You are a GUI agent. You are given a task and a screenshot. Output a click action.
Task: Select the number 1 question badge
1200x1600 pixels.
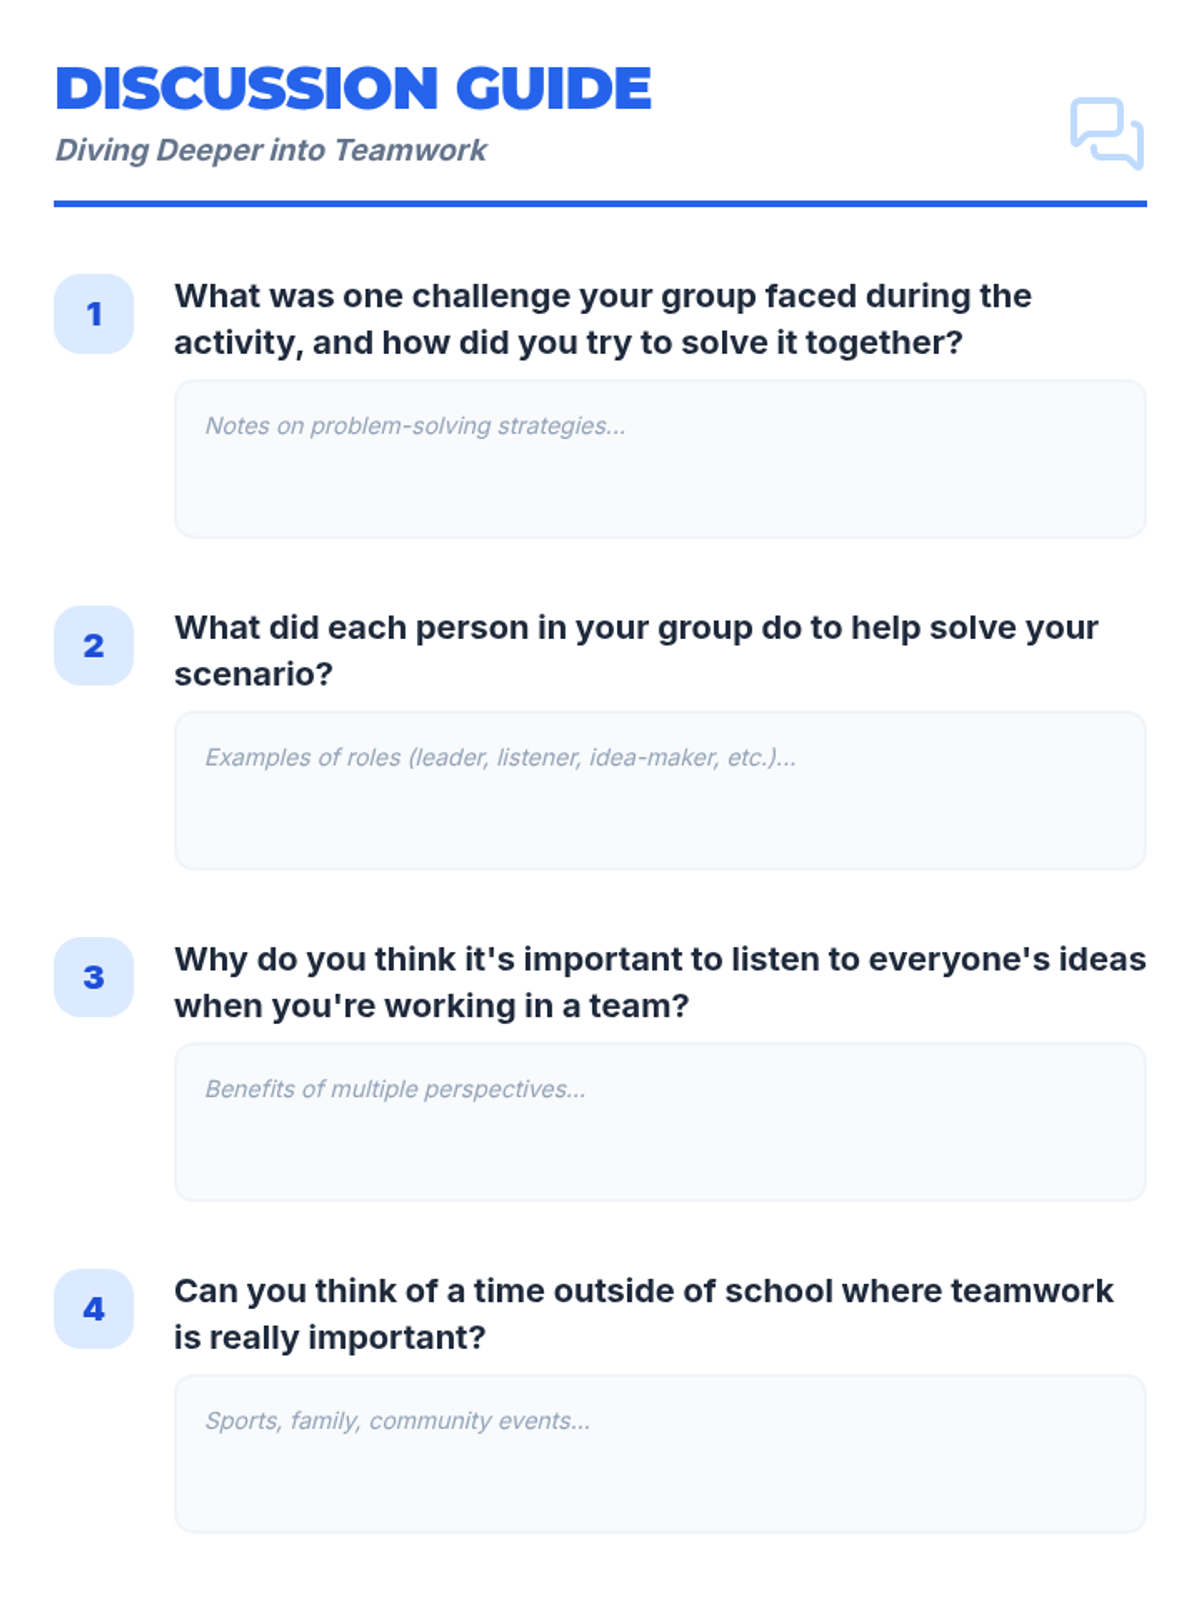click(94, 314)
